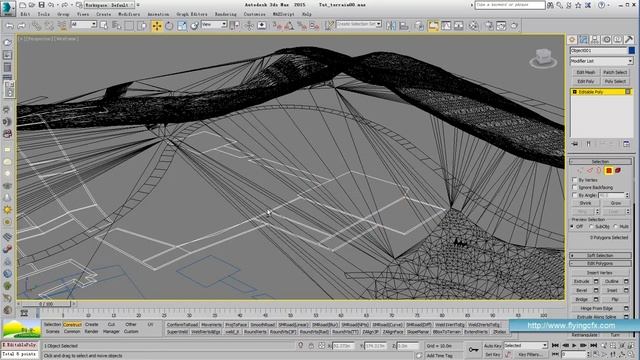Expand the Soft Selection rollout
Image resolution: width=640 pixels, height=360 pixels.
(600, 256)
